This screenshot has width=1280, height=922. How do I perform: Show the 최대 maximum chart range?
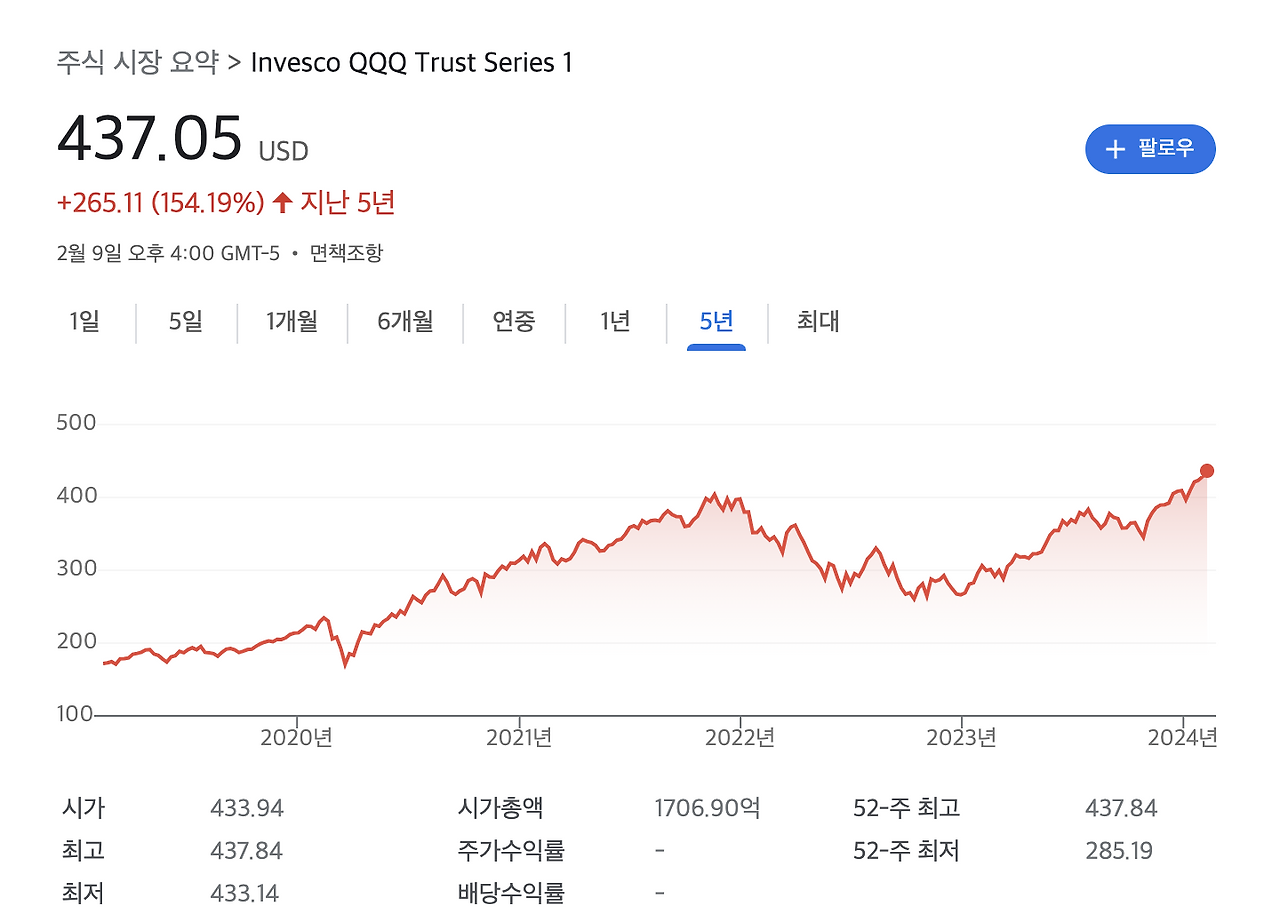click(818, 322)
